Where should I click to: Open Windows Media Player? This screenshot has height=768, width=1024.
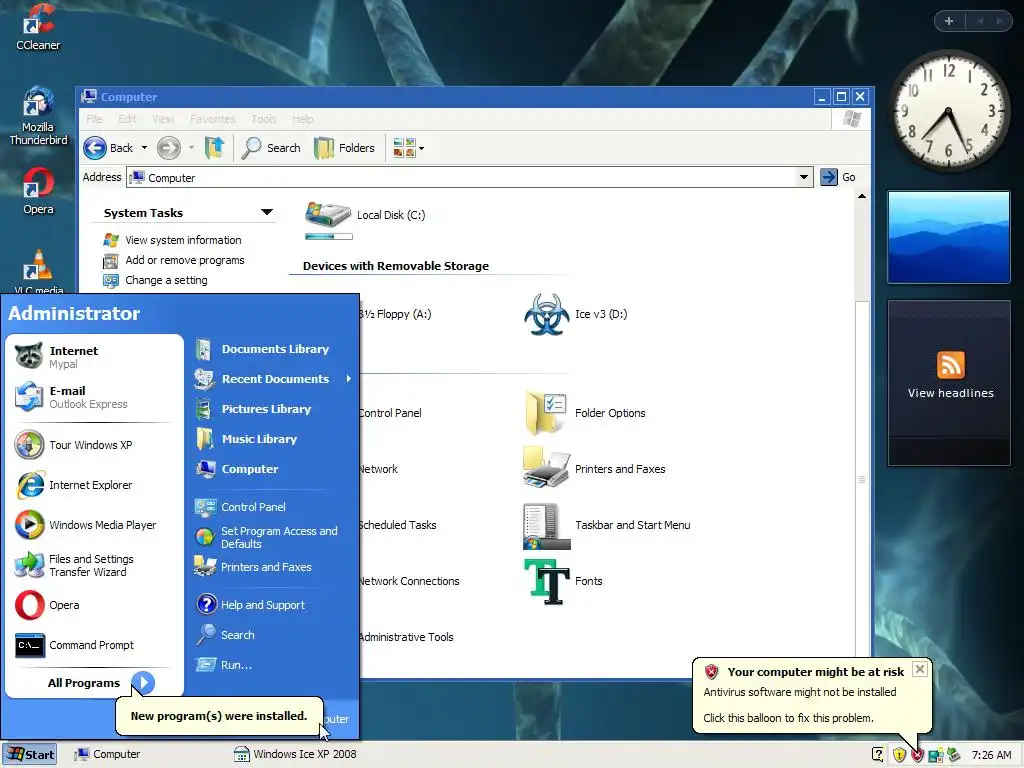[x=93, y=525]
